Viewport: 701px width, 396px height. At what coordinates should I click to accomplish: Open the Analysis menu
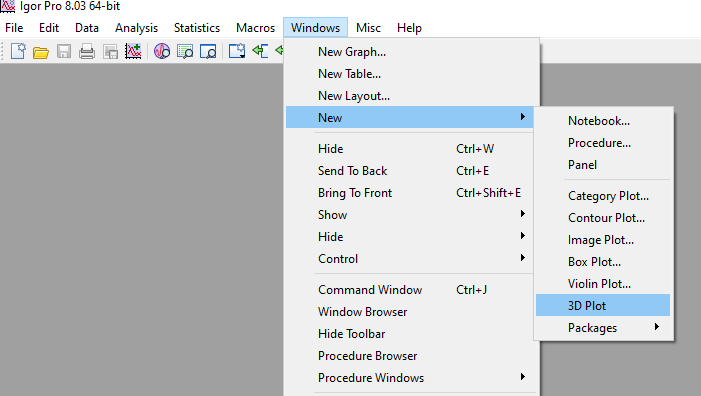(x=136, y=28)
